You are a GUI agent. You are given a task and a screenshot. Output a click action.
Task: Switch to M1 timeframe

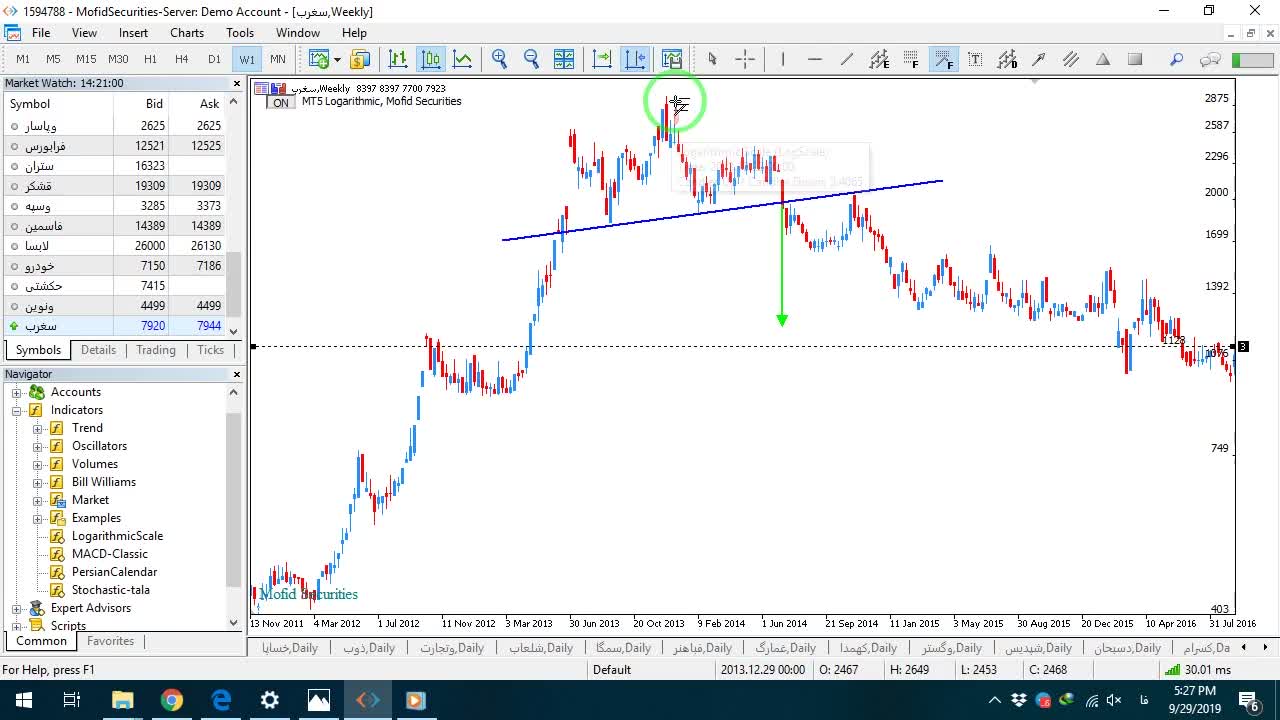click(x=23, y=59)
